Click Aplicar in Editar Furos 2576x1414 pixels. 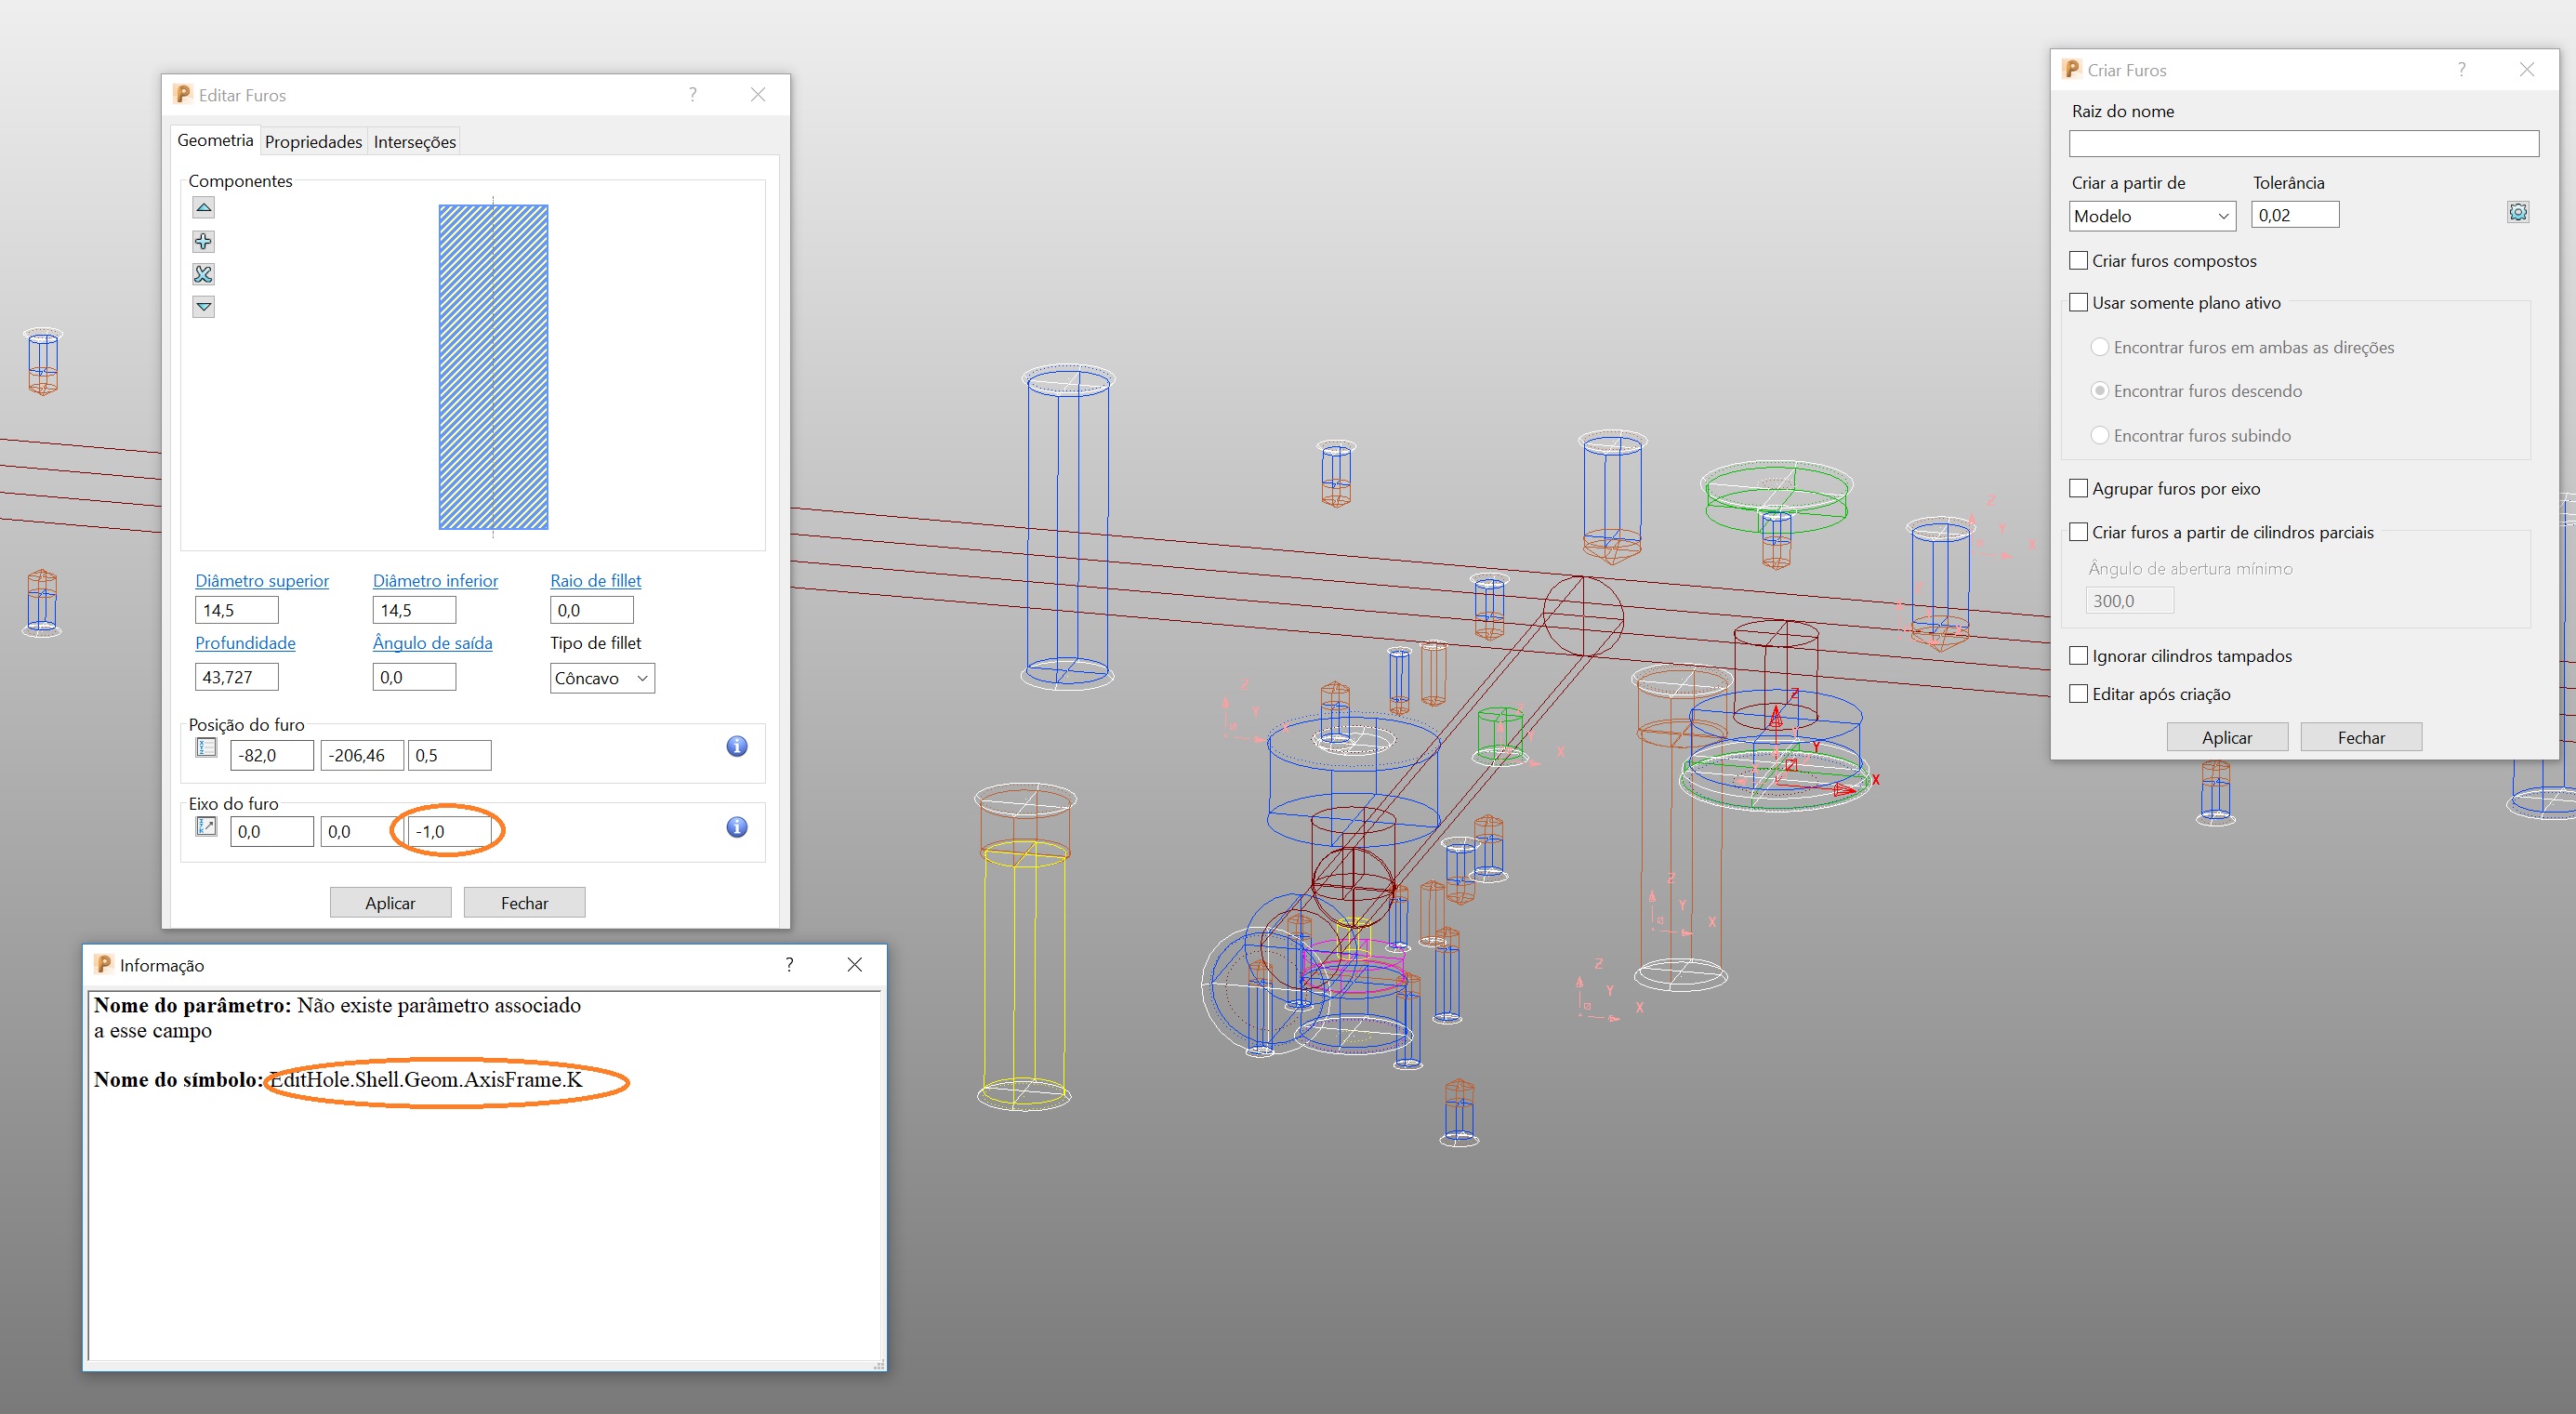coord(390,903)
